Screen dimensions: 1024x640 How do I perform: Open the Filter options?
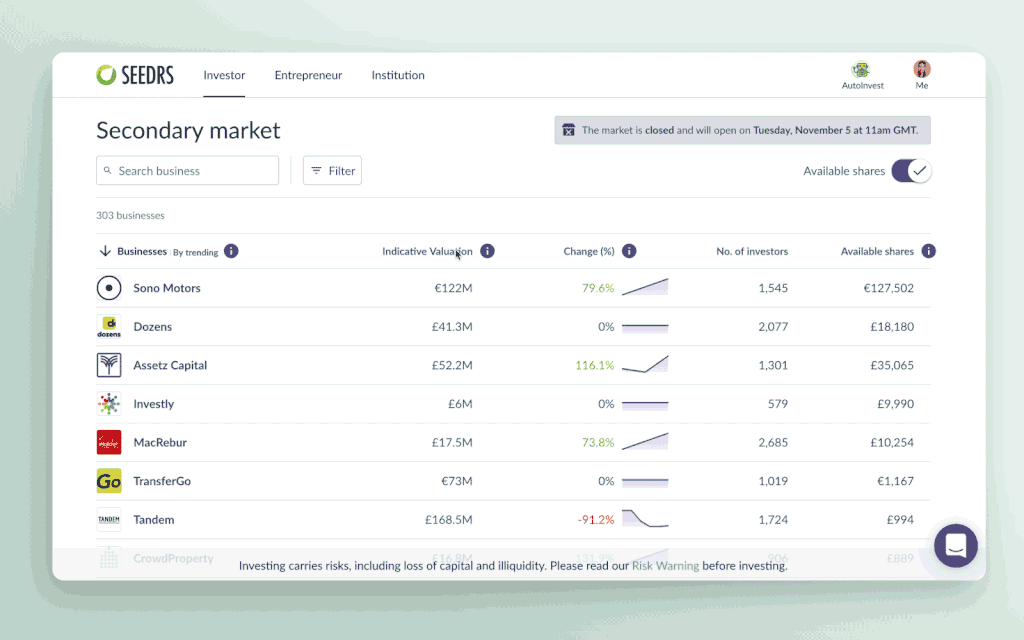(x=332, y=170)
